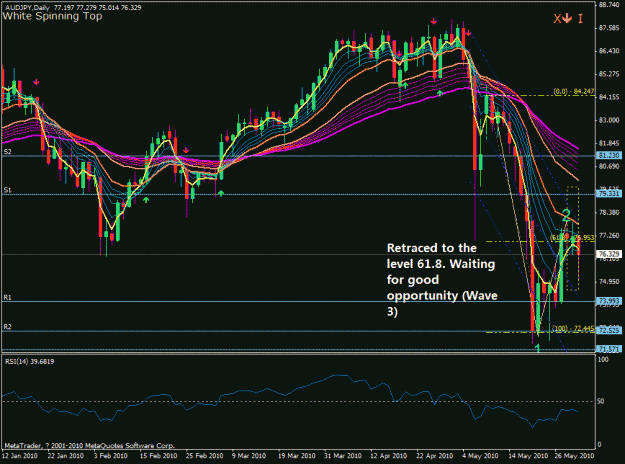This screenshot has height=464, width=625.
Task: Click the 81.845 price axis value
Action: click(x=609, y=143)
